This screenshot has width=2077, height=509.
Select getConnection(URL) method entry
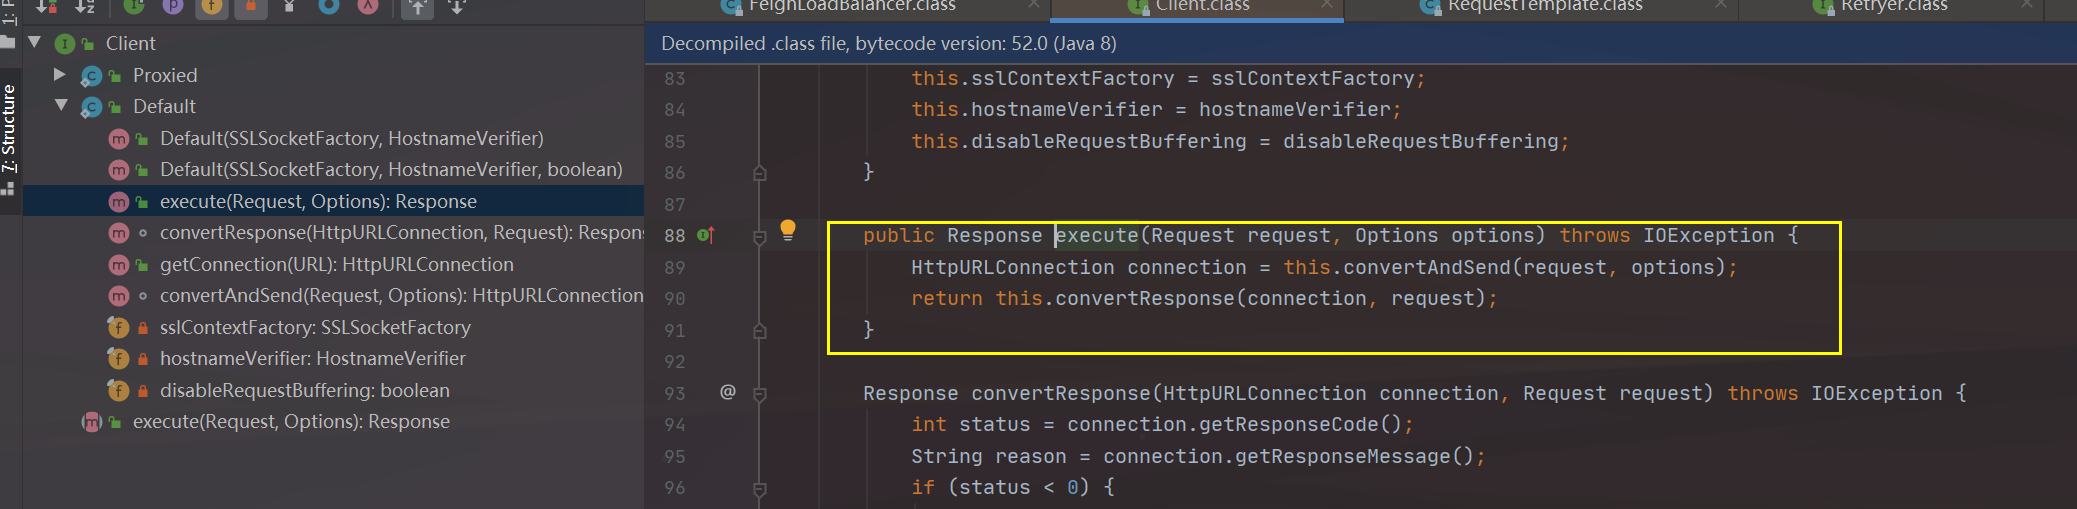pyautogui.click(x=333, y=264)
